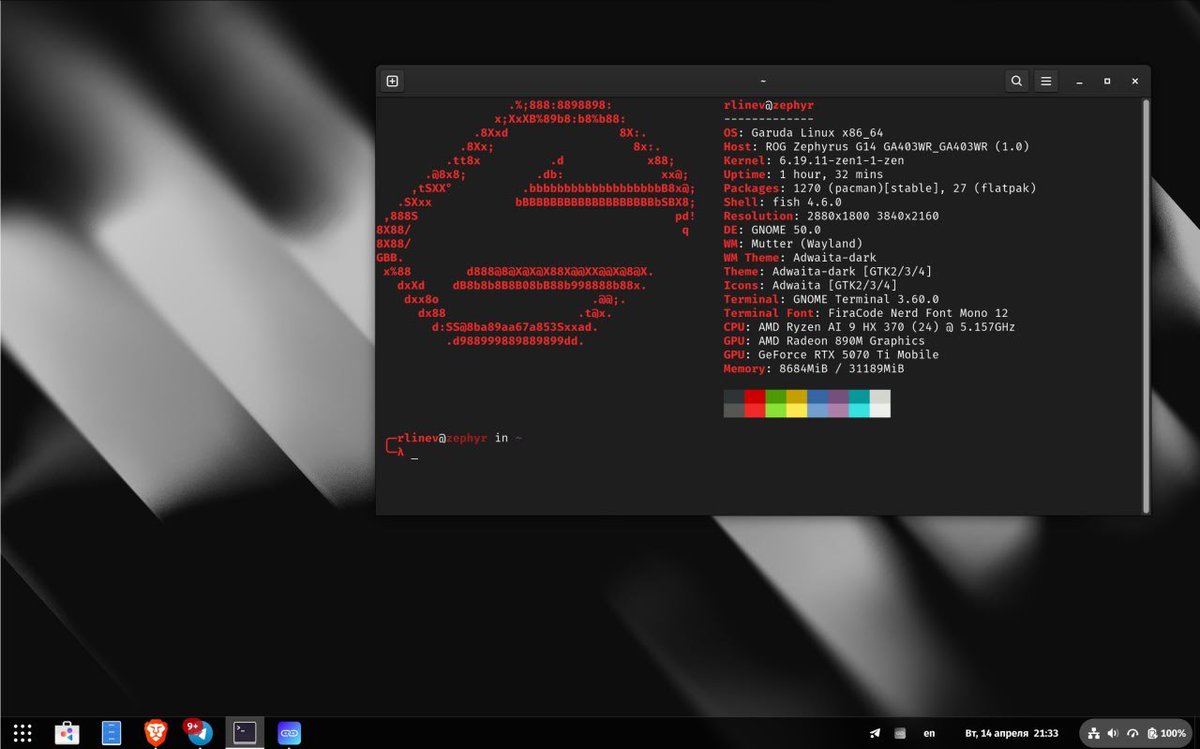Minimize the terminal window
This screenshot has width=1200, height=749.
tap(1078, 81)
